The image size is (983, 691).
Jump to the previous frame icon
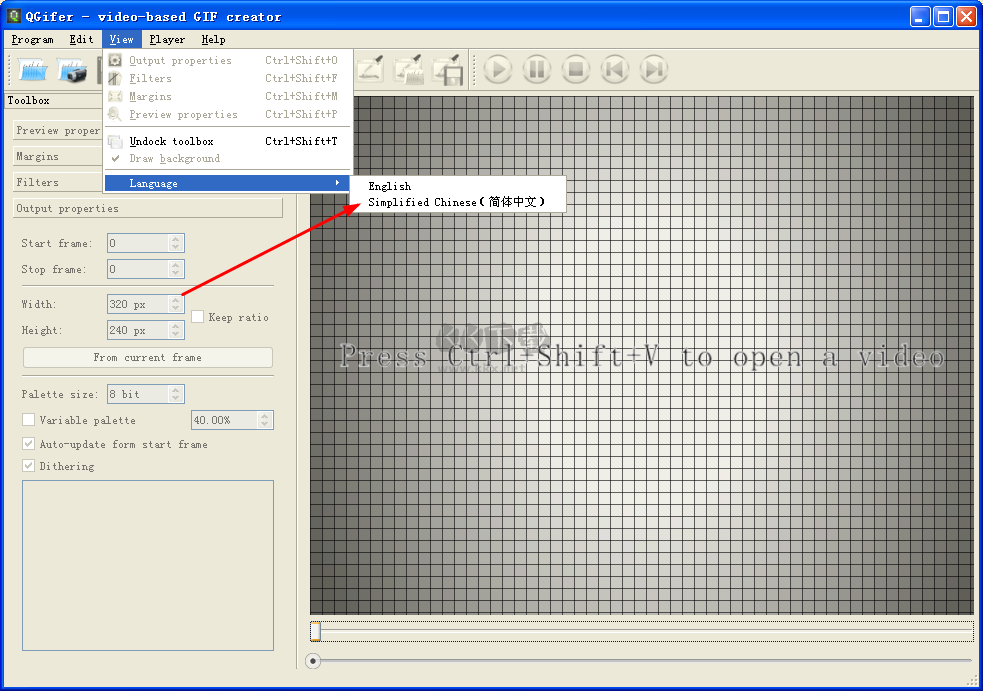tap(614, 69)
